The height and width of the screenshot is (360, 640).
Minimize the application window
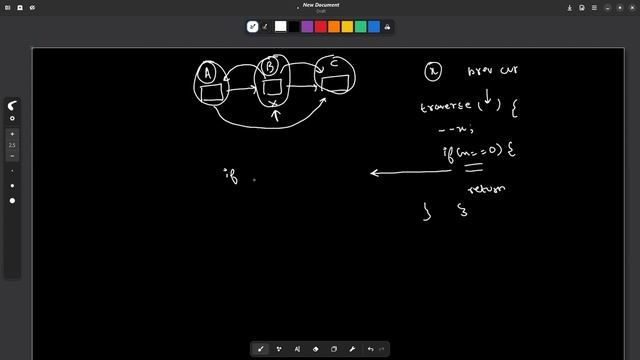[x=607, y=8]
